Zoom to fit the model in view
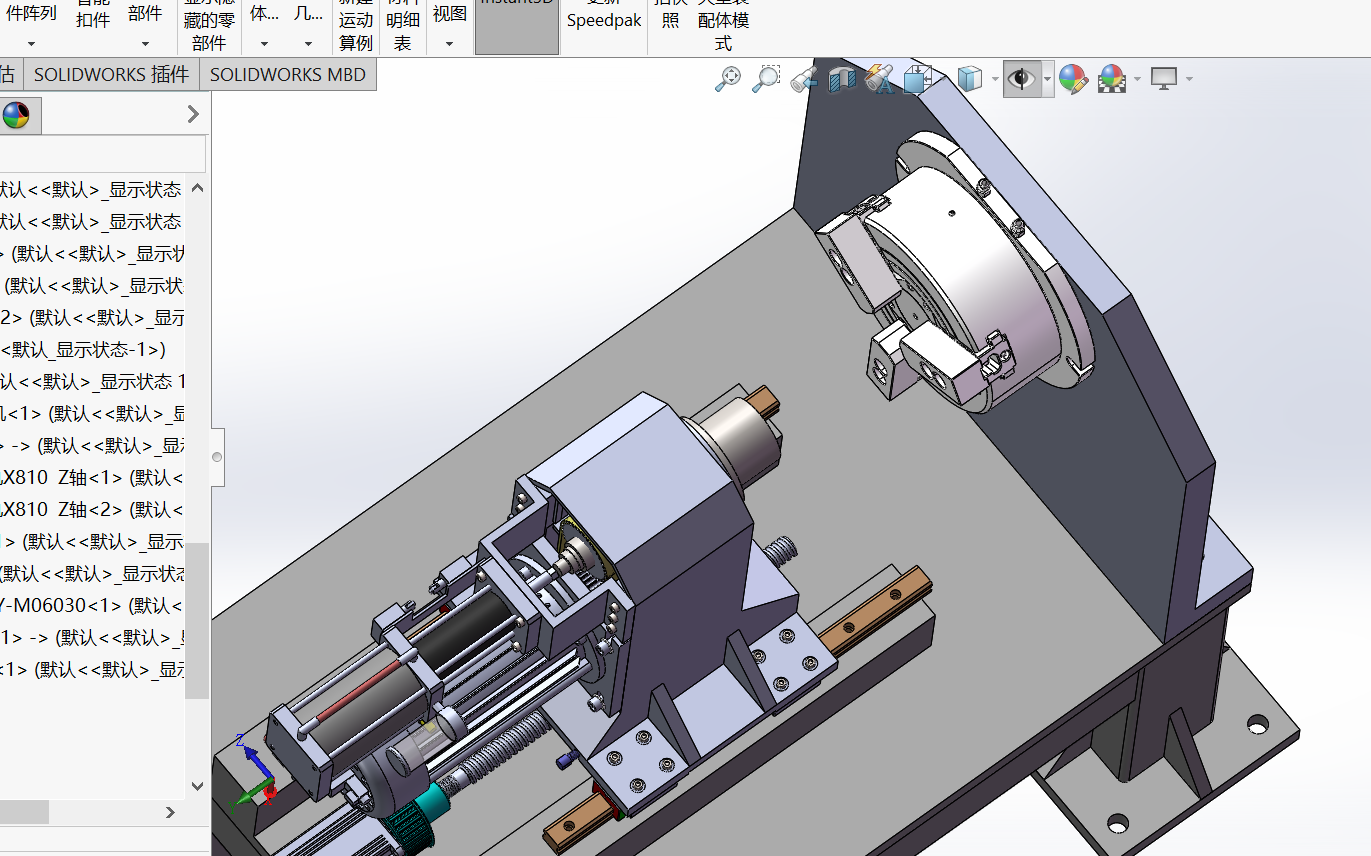 coord(728,78)
